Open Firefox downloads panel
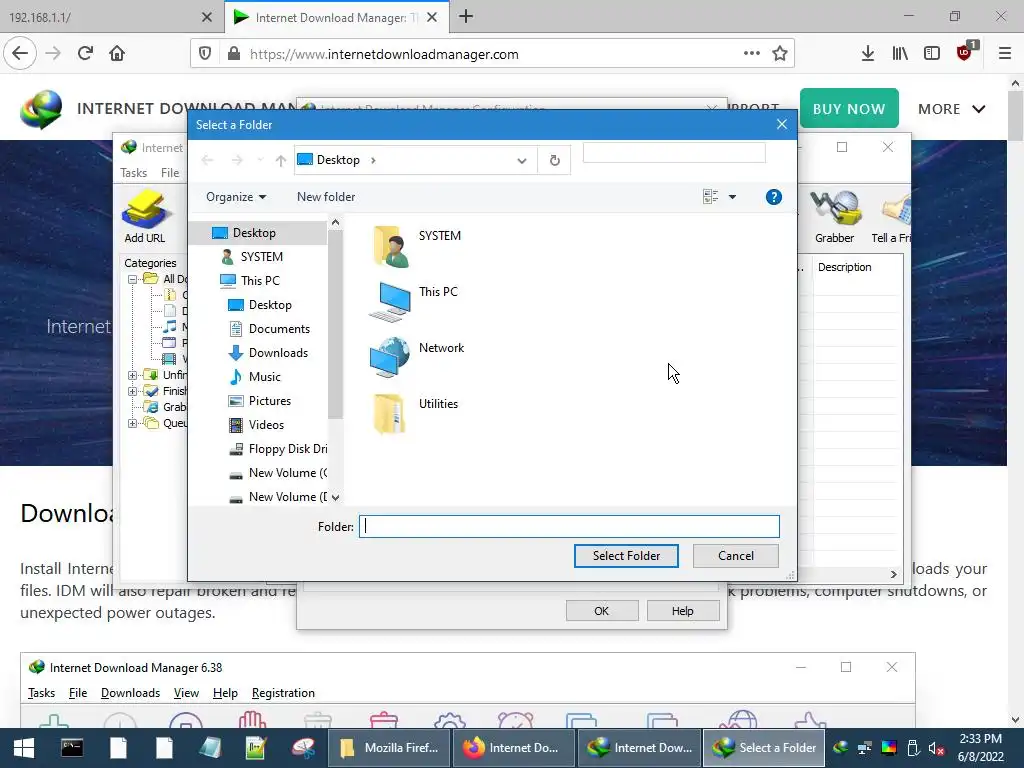 [867, 53]
